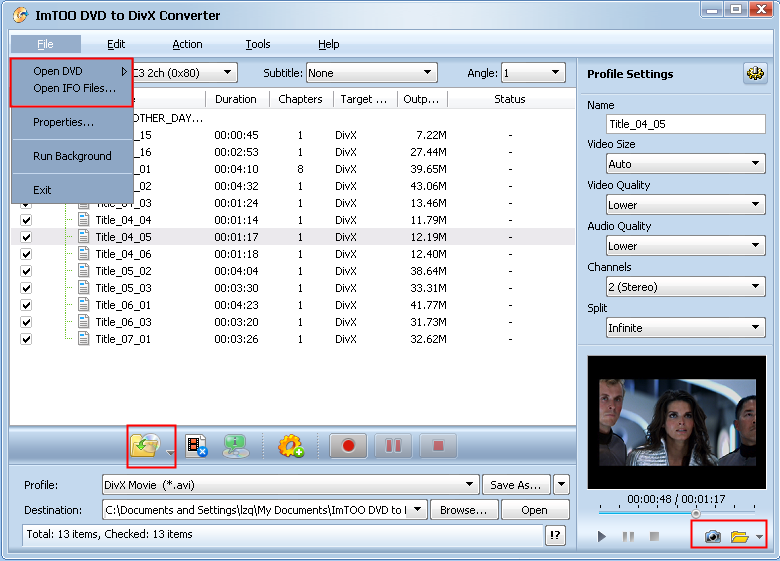Uncheck the Title_04_04 checkbox
Screen dimensions: 780x561
tap(26, 220)
